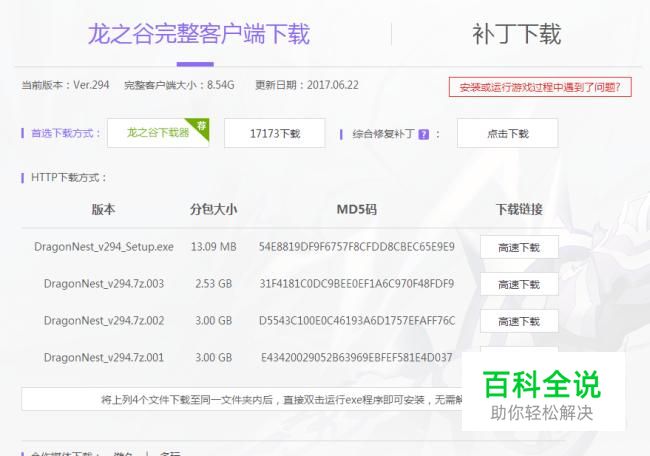Click 高速下载 for DragonNest_v294.7z.003
The height and width of the screenshot is (456, 650).
tap(519, 284)
